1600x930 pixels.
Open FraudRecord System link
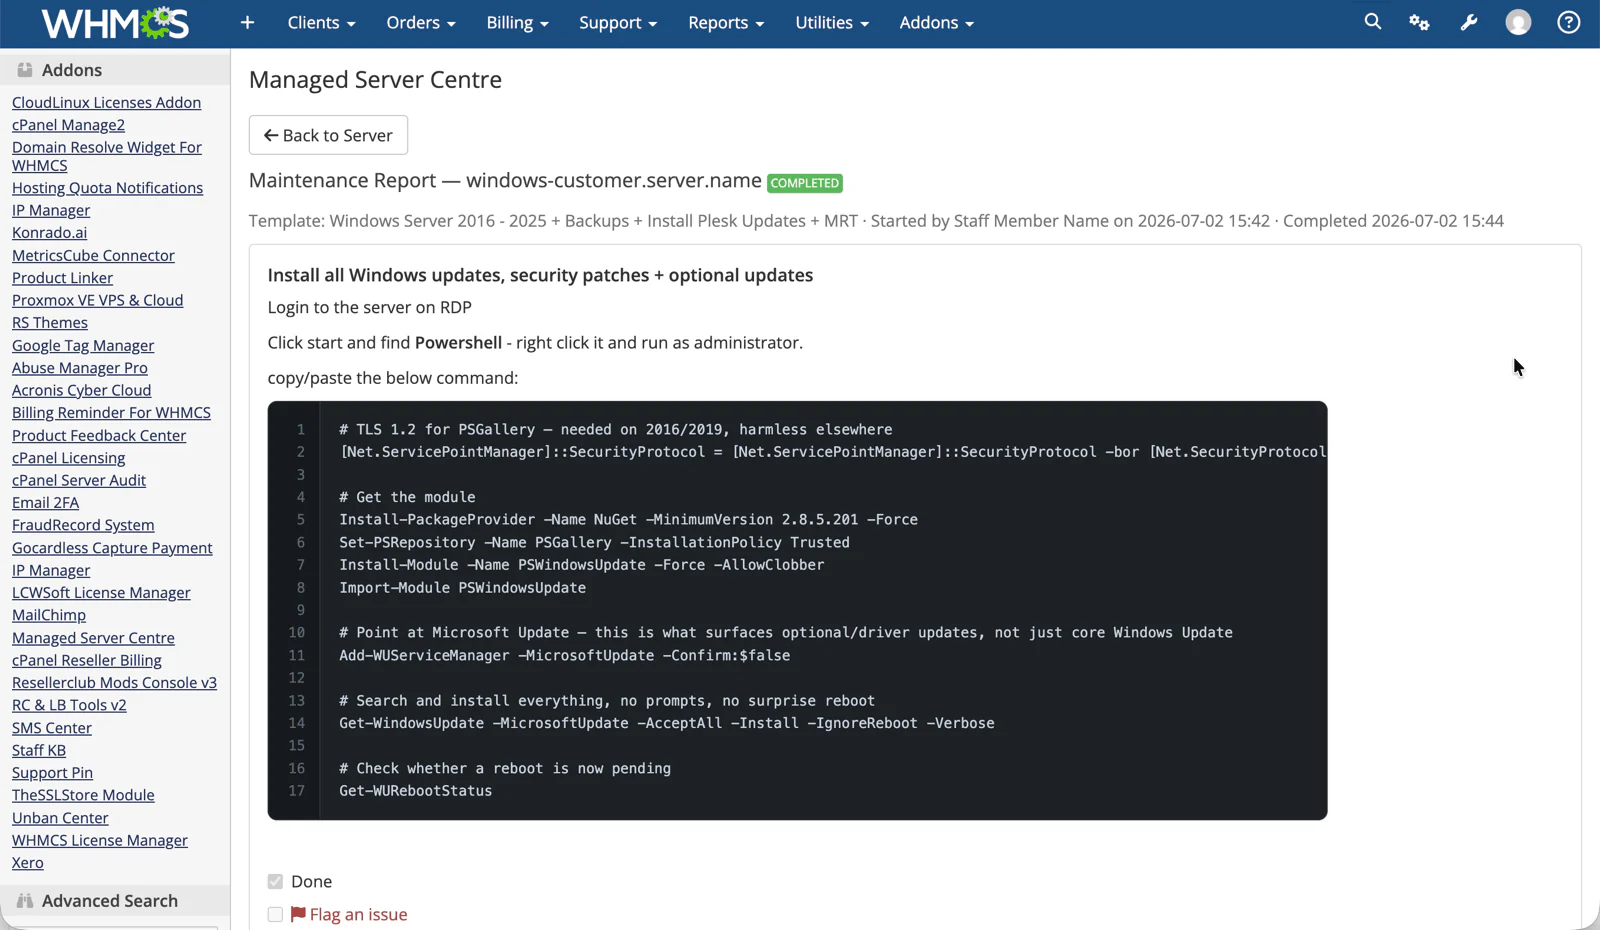pos(83,526)
